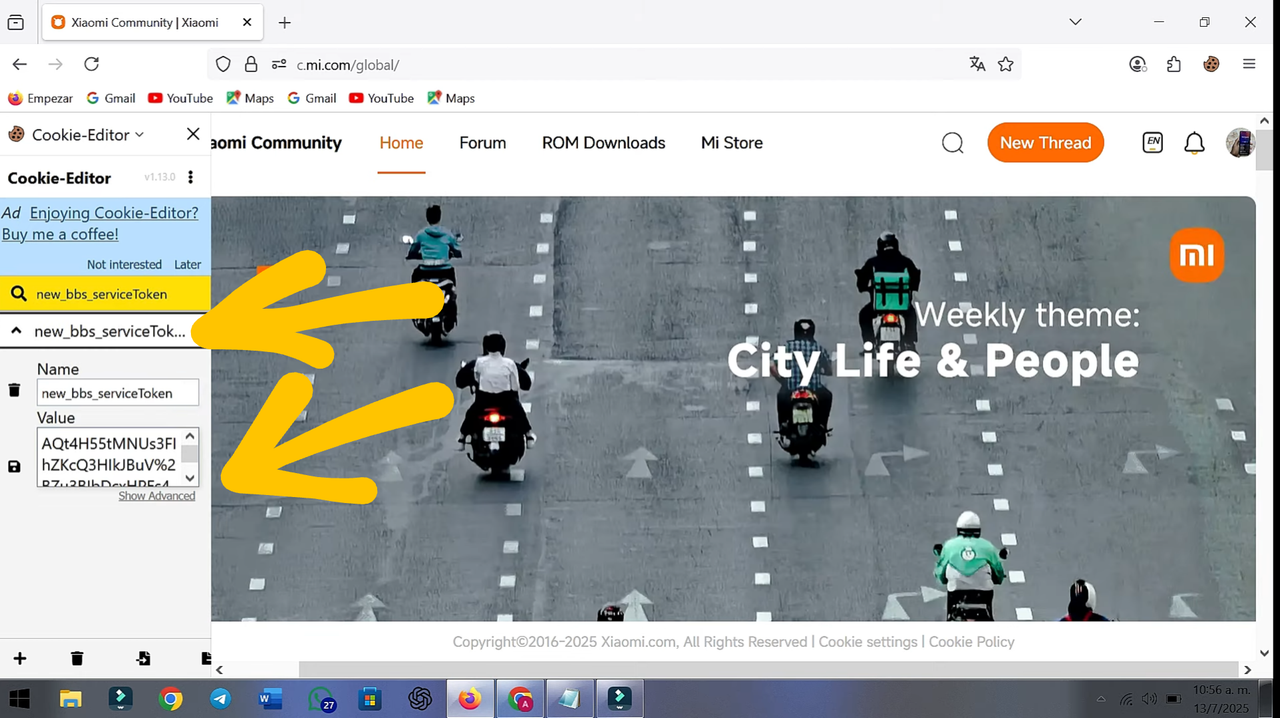Create a post with New Thread button

[x=1045, y=143]
